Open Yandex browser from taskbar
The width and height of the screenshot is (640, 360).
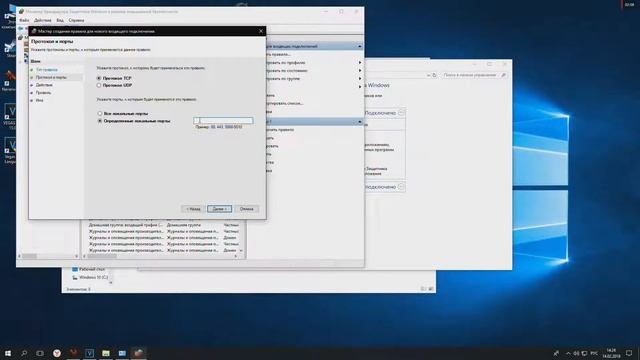[x=57, y=353]
